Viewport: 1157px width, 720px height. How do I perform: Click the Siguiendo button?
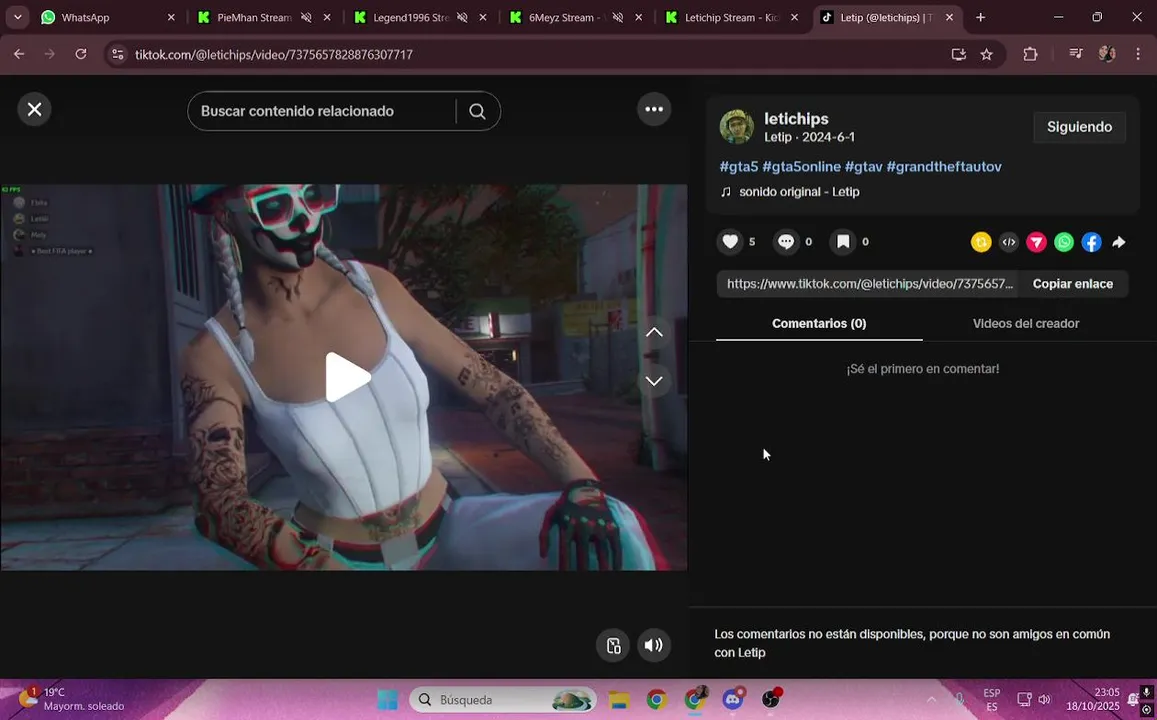1079,127
